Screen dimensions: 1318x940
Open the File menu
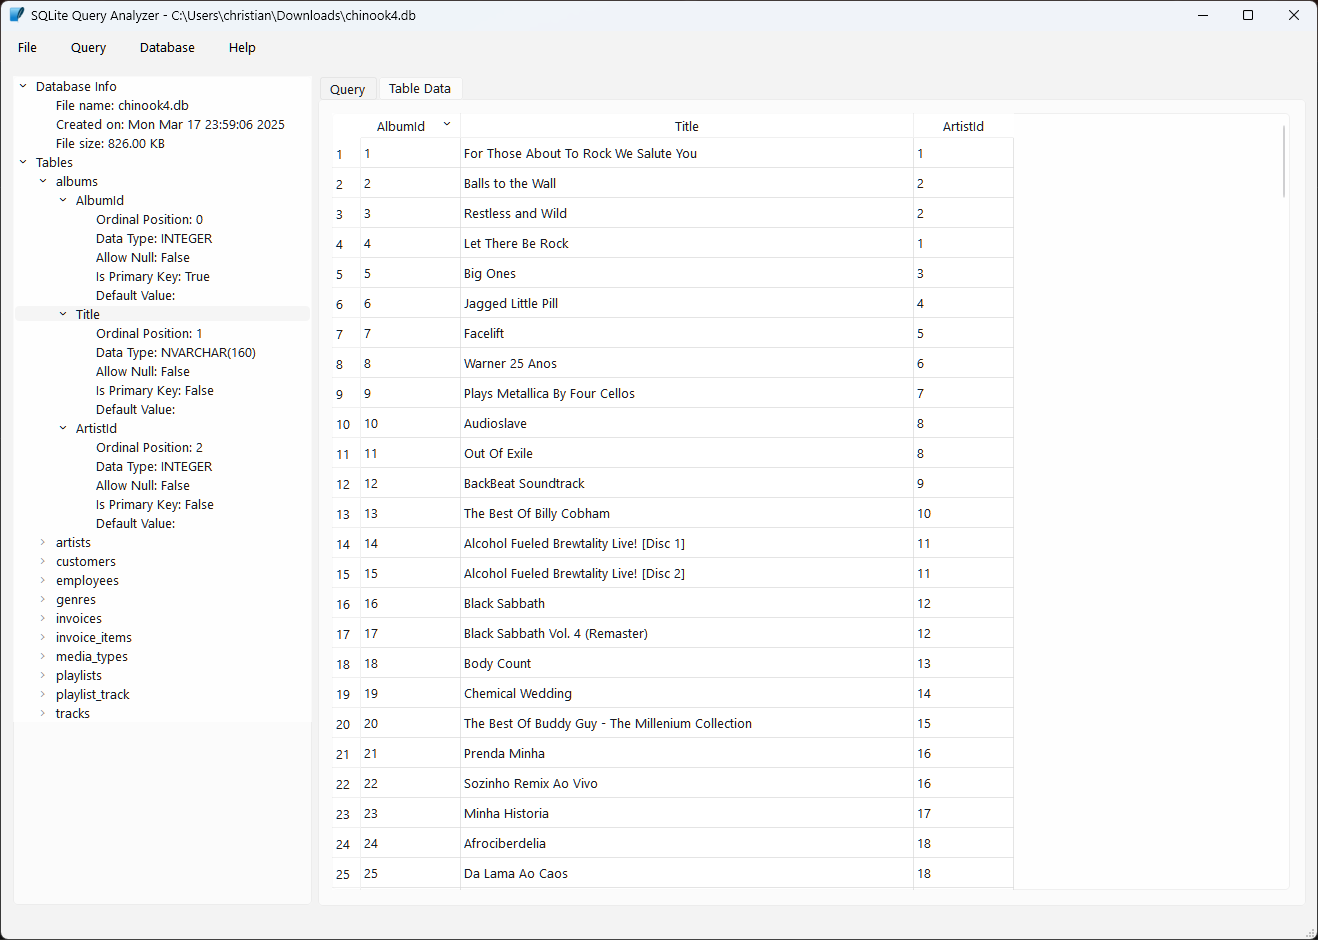pos(26,47)
